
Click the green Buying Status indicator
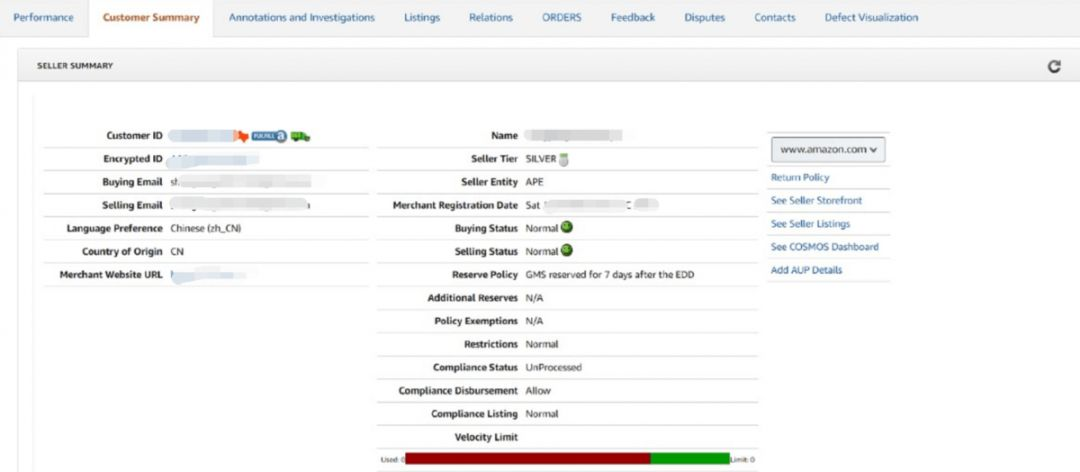coord(566,227)
